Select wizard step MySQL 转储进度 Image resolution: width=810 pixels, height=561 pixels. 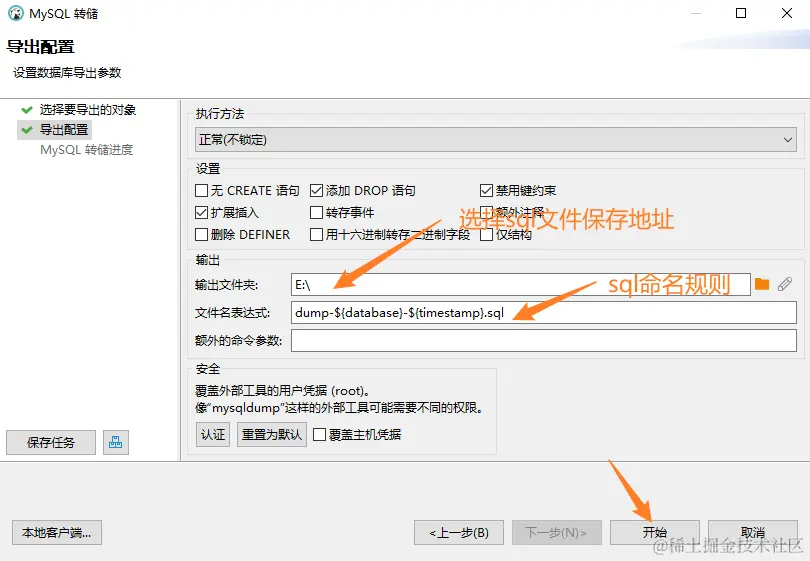pos(87,150)
